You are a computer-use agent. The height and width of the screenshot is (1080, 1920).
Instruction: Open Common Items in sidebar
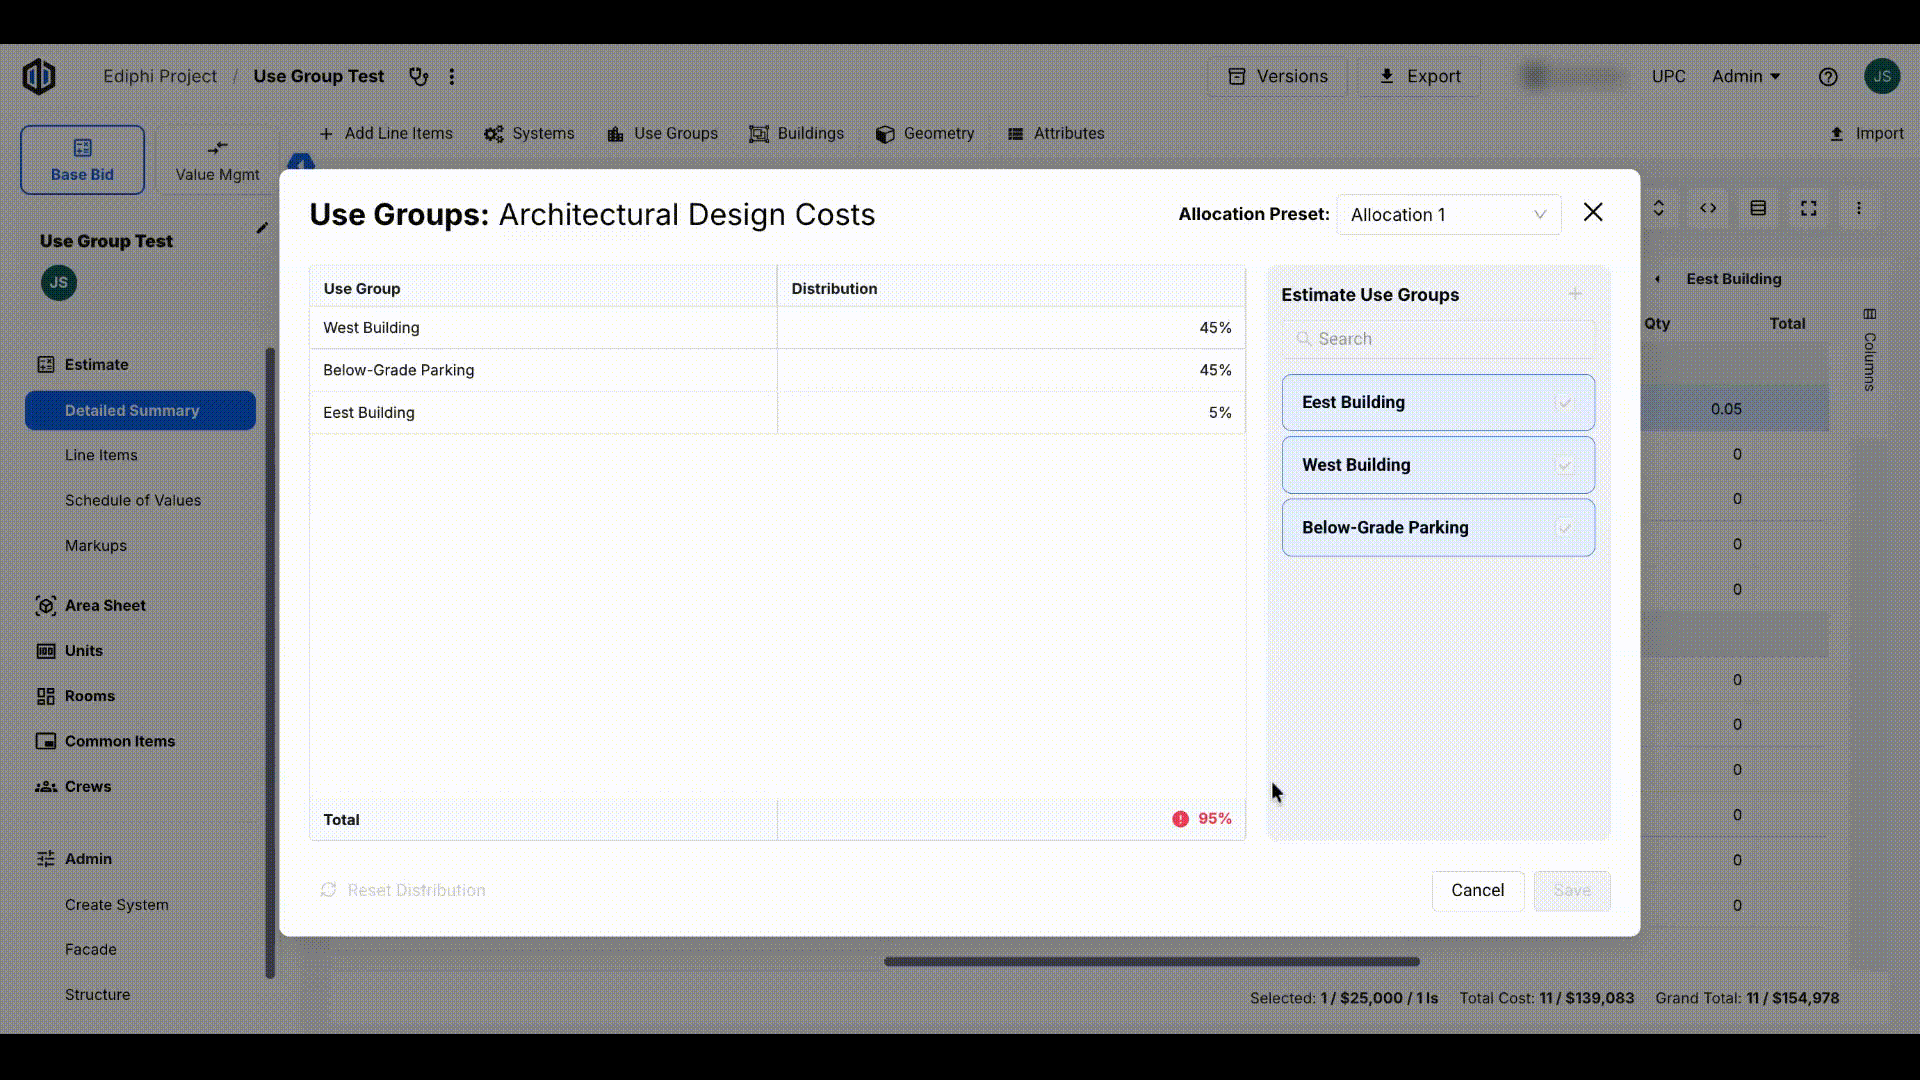tap(106, 741)
